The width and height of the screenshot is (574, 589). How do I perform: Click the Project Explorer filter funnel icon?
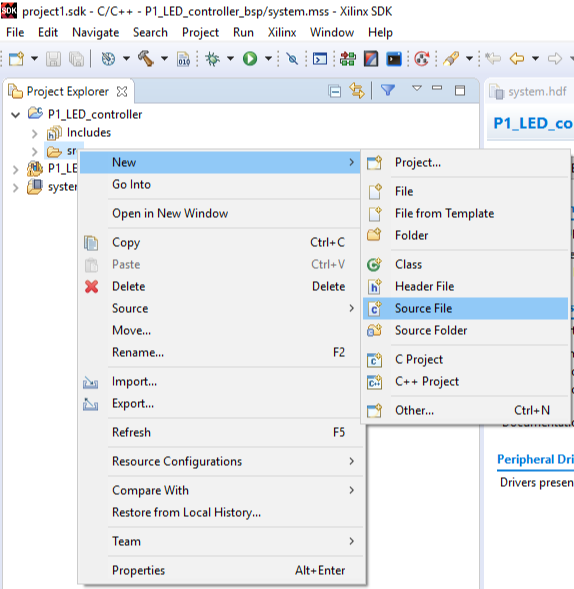point(388,90)
